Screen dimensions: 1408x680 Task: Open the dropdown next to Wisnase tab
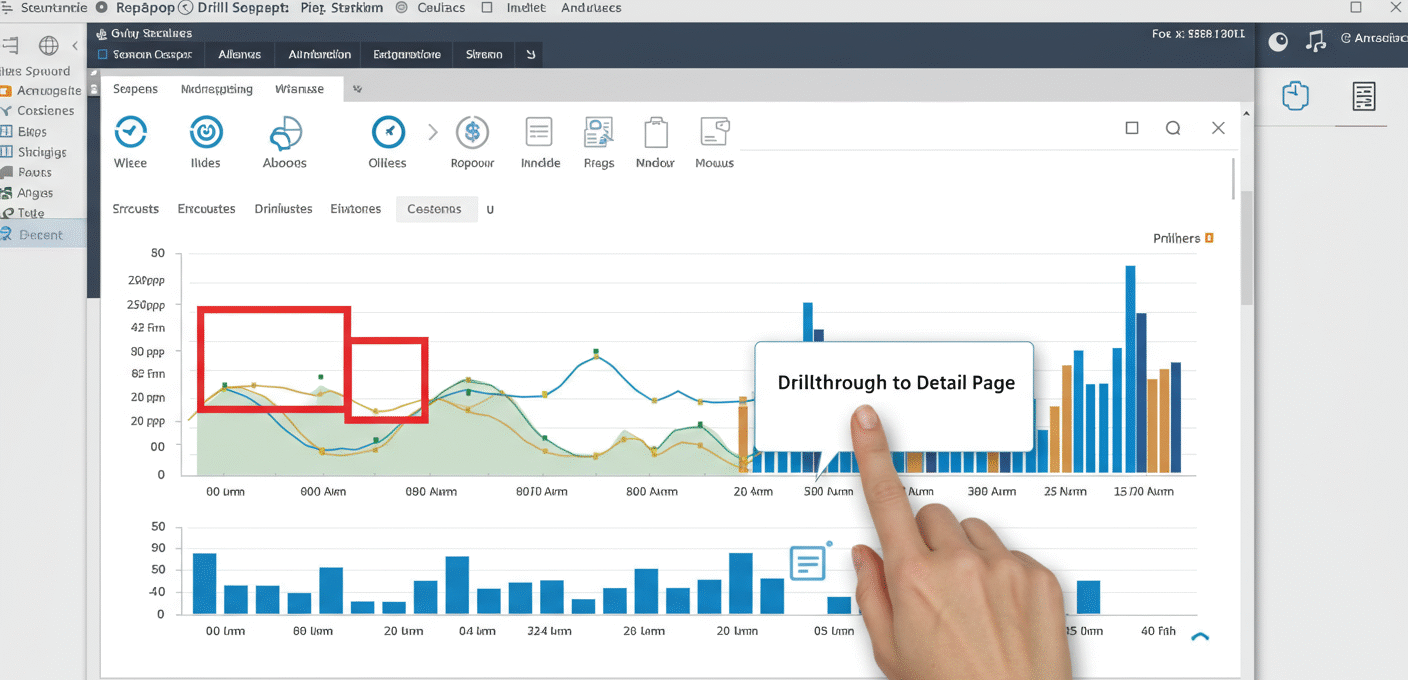point(356,89)
